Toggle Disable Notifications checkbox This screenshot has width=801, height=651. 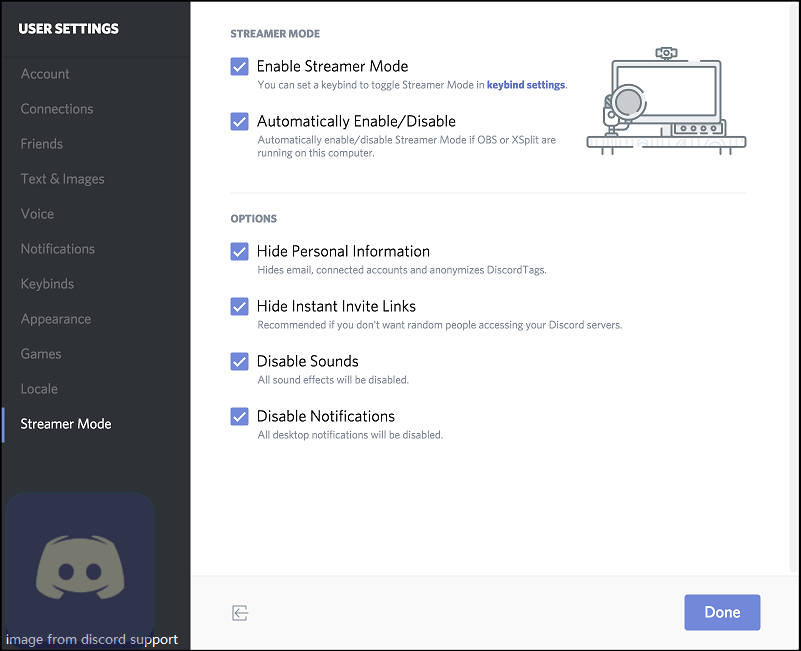(x=240, y=417)
